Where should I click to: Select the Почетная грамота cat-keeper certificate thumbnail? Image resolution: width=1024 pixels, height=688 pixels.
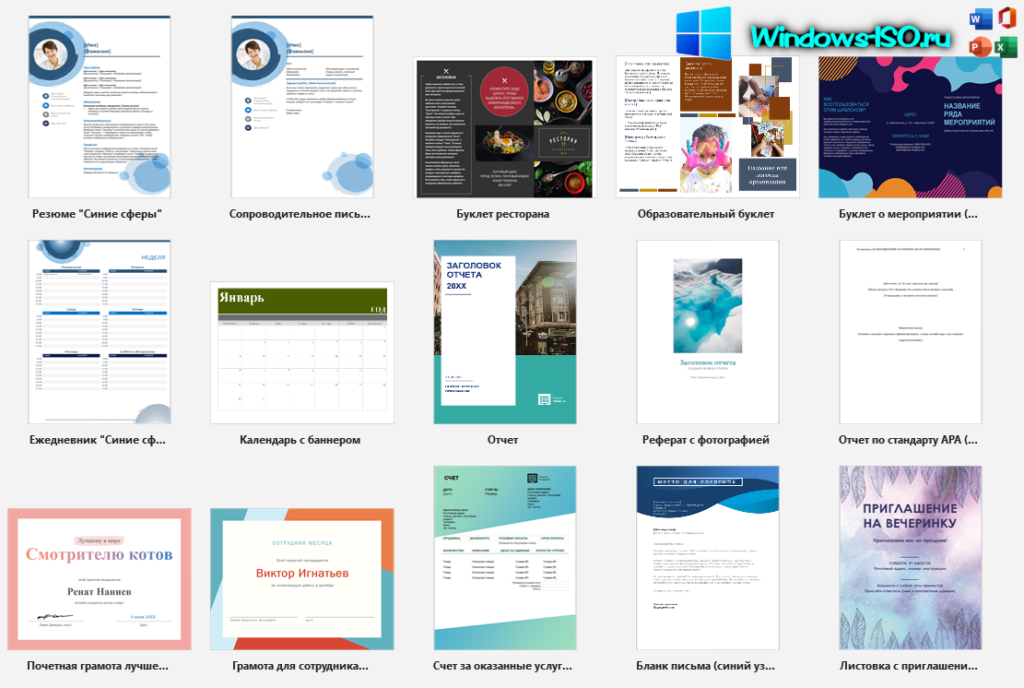(x=99, y=579)
